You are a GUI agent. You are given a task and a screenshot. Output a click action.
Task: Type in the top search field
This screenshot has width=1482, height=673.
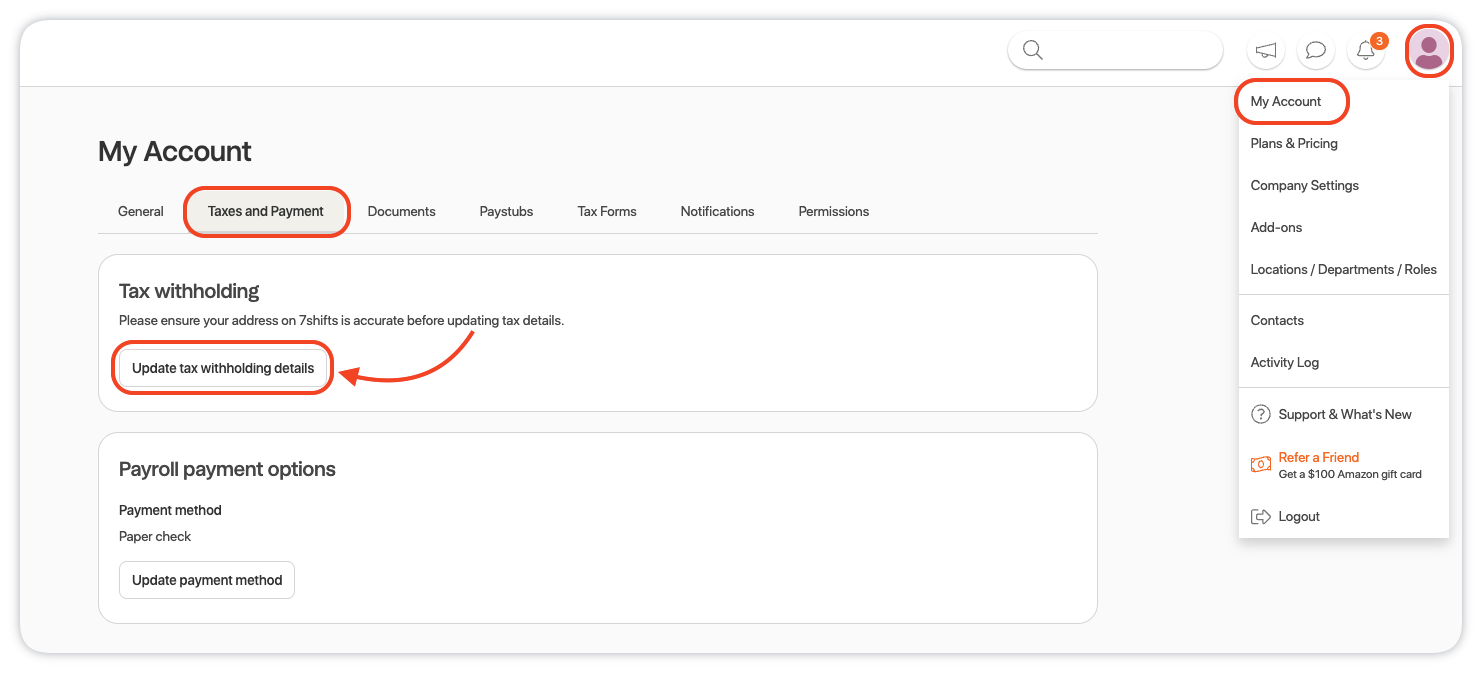click(1130, 50)
